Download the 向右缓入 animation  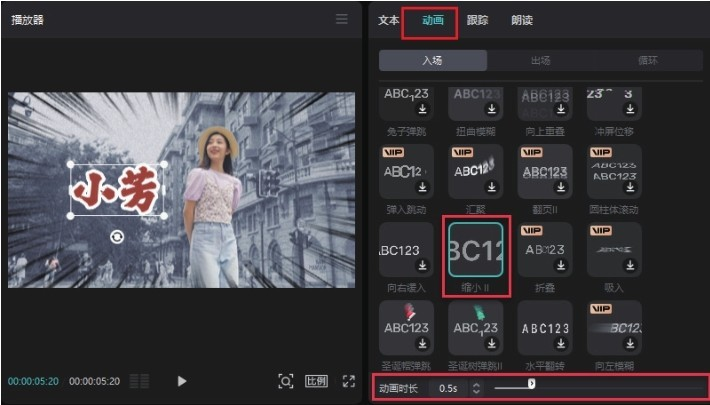point(422,265)
